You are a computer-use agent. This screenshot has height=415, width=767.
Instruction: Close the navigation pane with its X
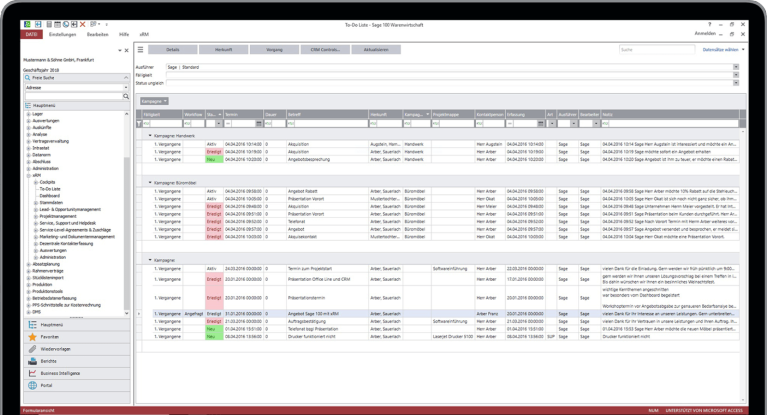(x=127, y=49)
